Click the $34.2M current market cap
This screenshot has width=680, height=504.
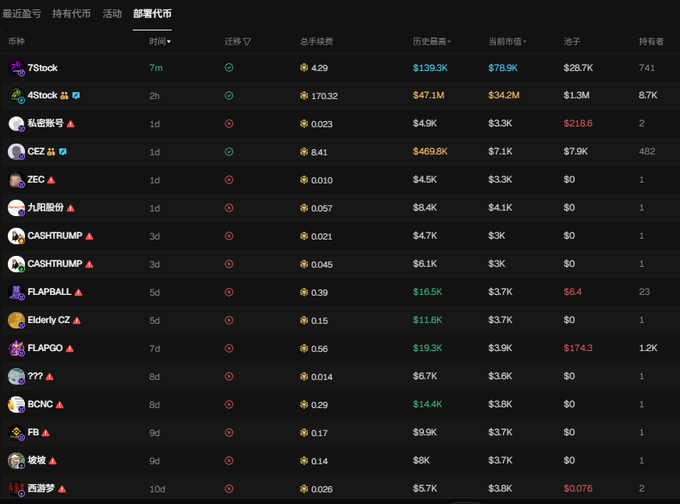click(x=504, y=95)
